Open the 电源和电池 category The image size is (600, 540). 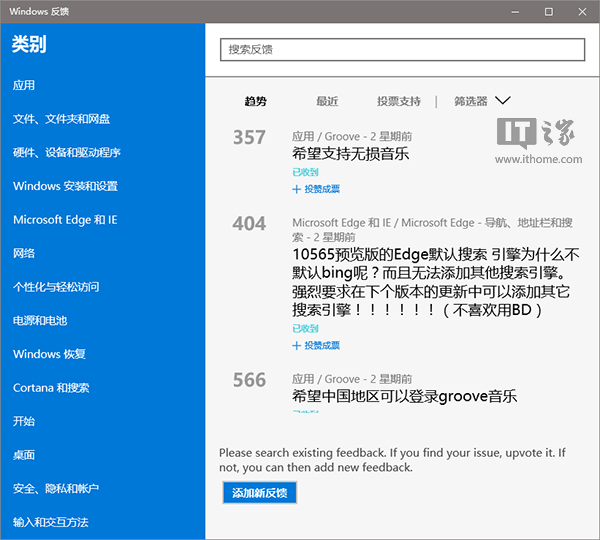point(40,320)
